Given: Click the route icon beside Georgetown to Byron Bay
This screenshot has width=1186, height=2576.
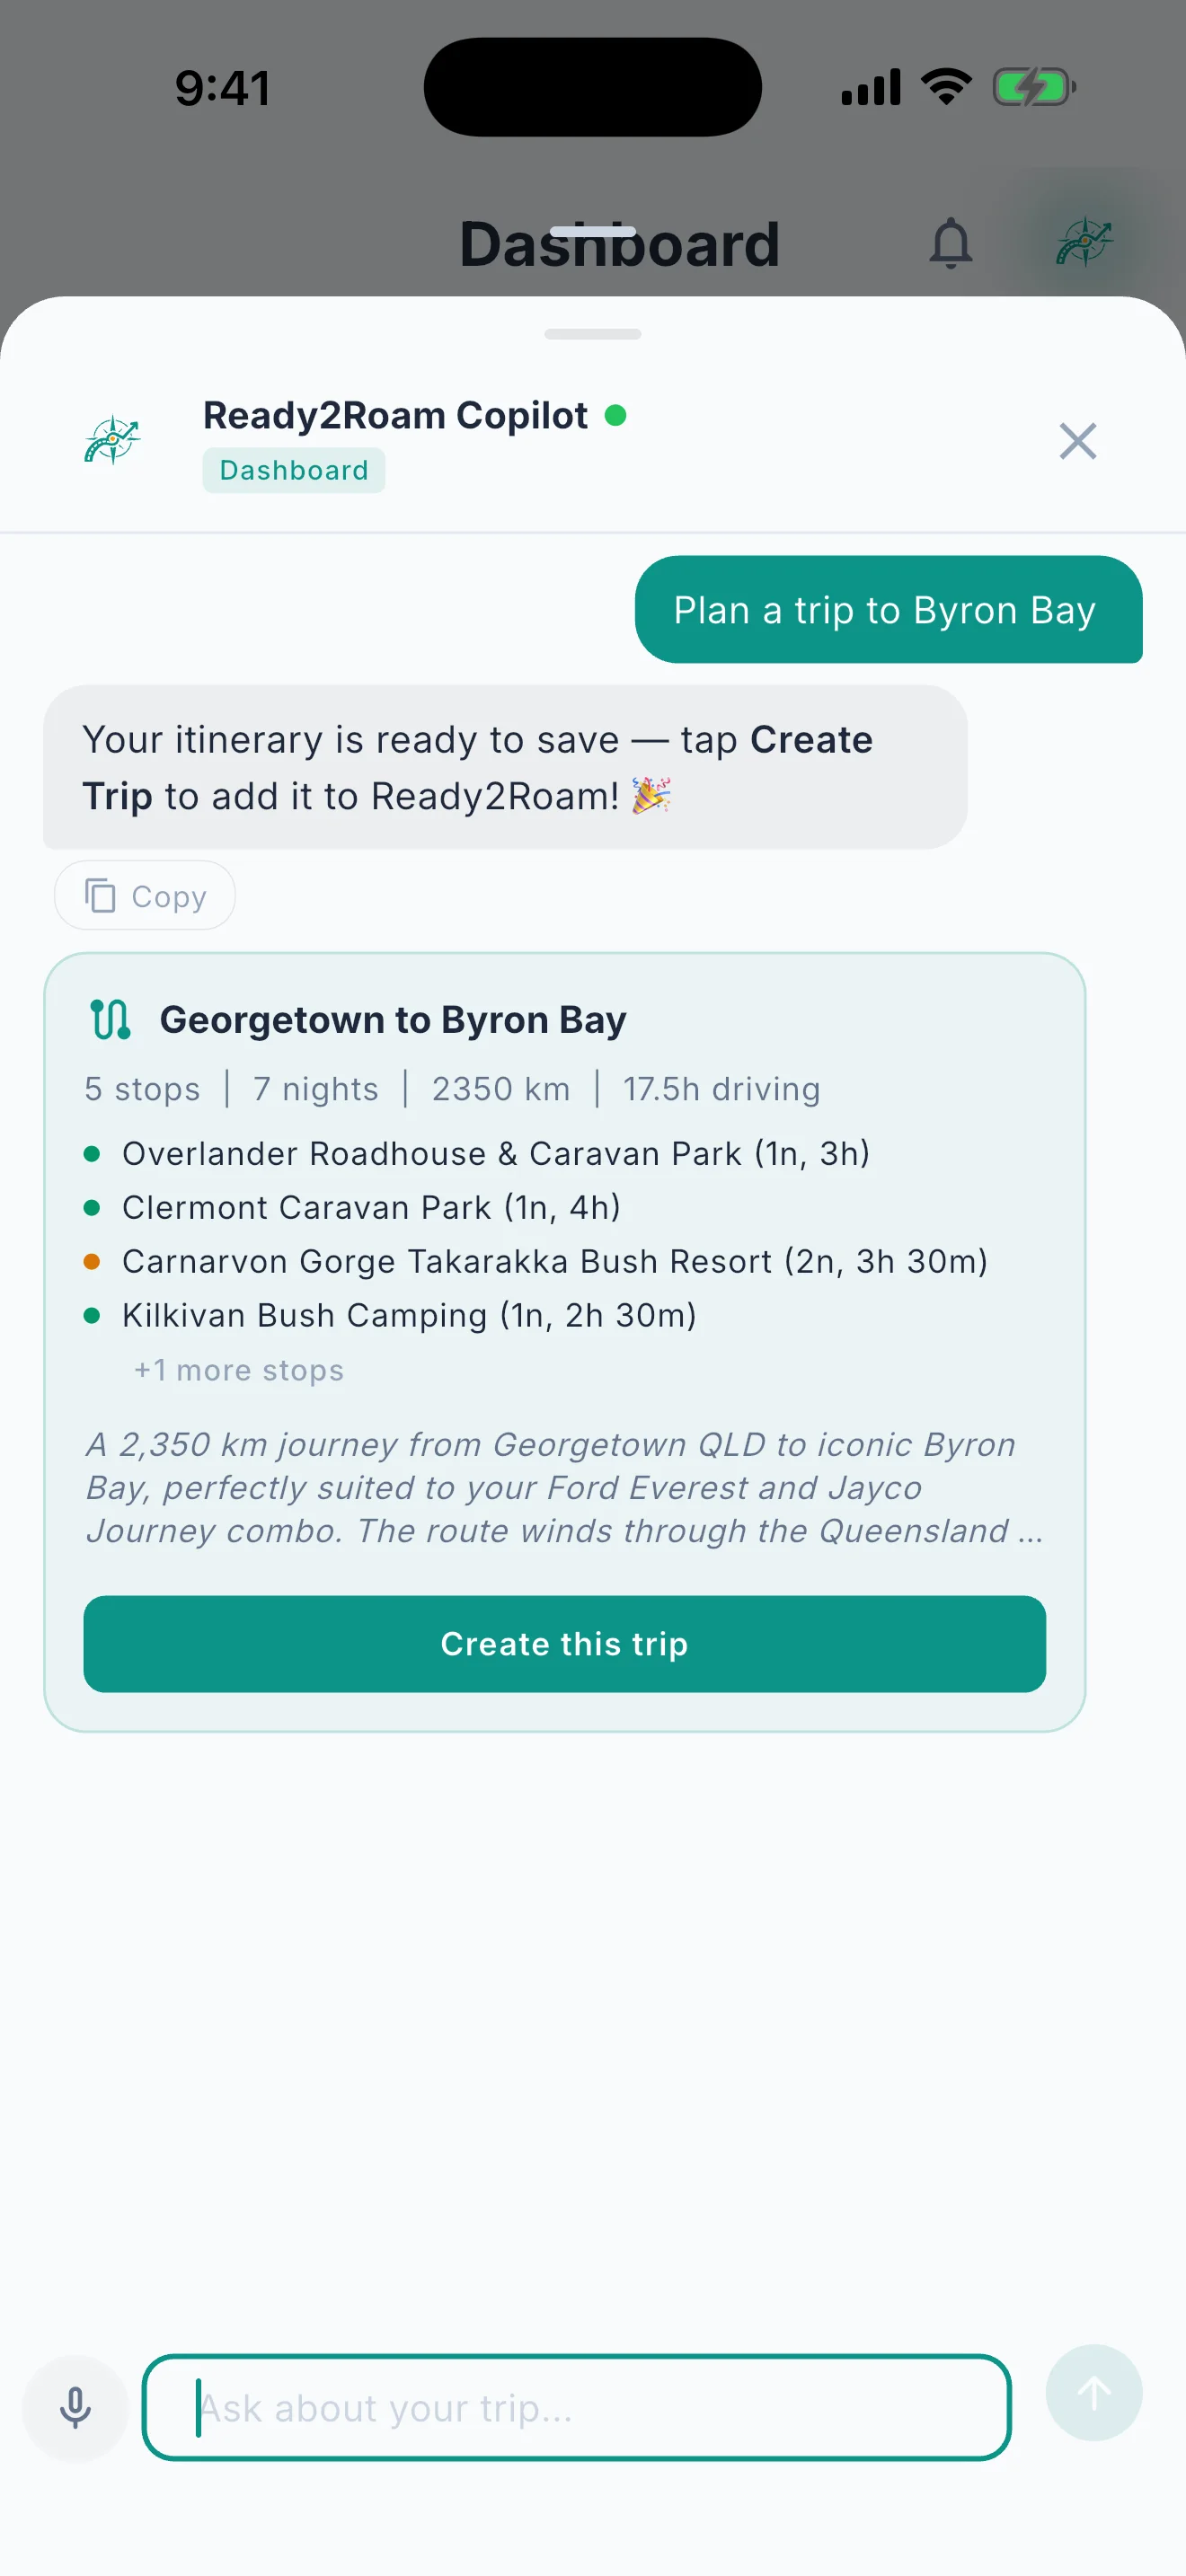Looking at the screenshot, I should [x=110, y=1020].
